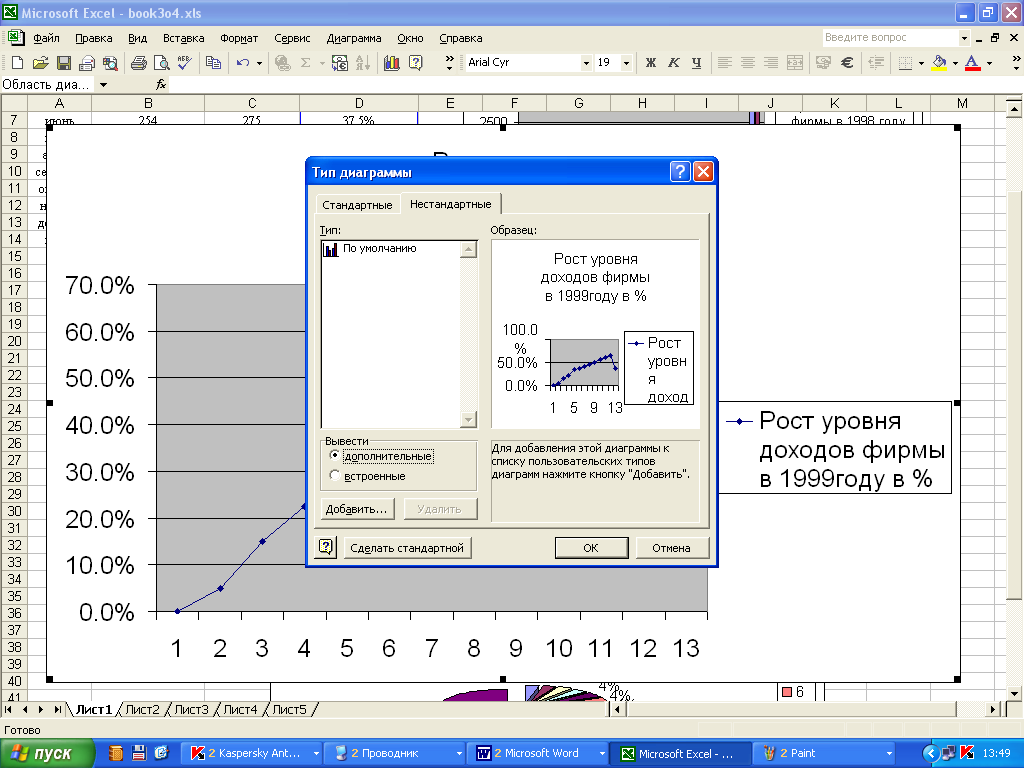
Task: Expand the borders dropdown arrow
Action: (921, 63)
